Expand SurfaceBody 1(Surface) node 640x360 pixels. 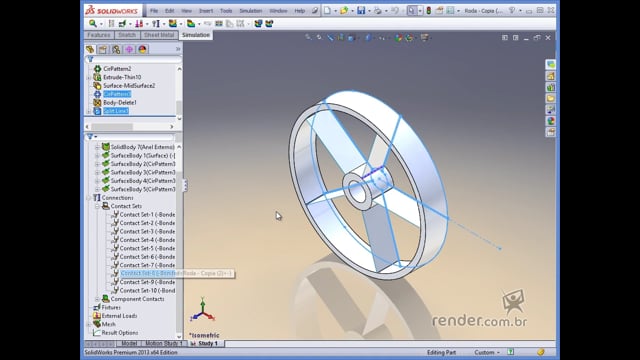coord(97,156)
